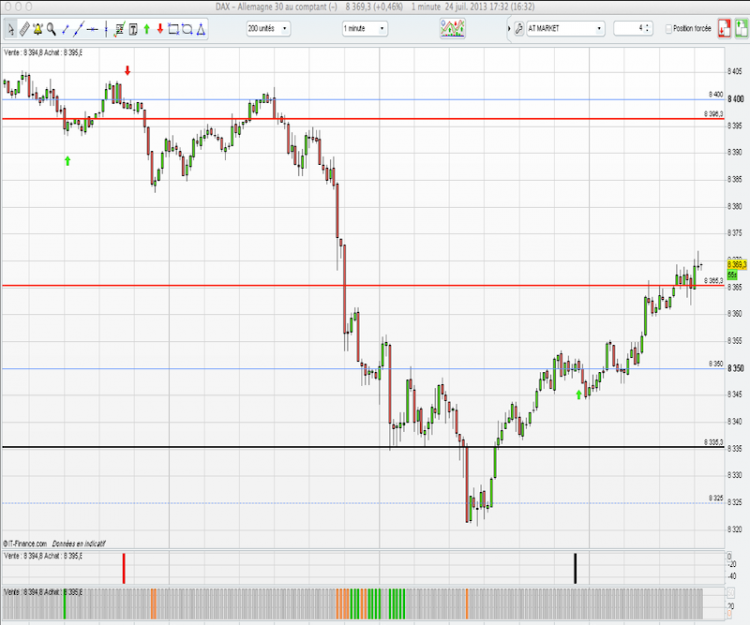Enable the Position forcée checkbox

pos(669,29)
